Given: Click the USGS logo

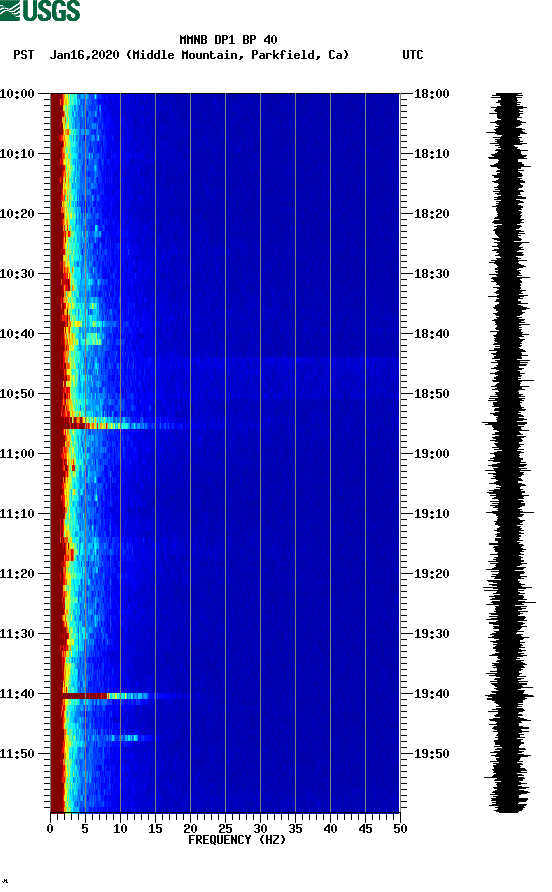Looking at the screenshot, I should [40, 11].
